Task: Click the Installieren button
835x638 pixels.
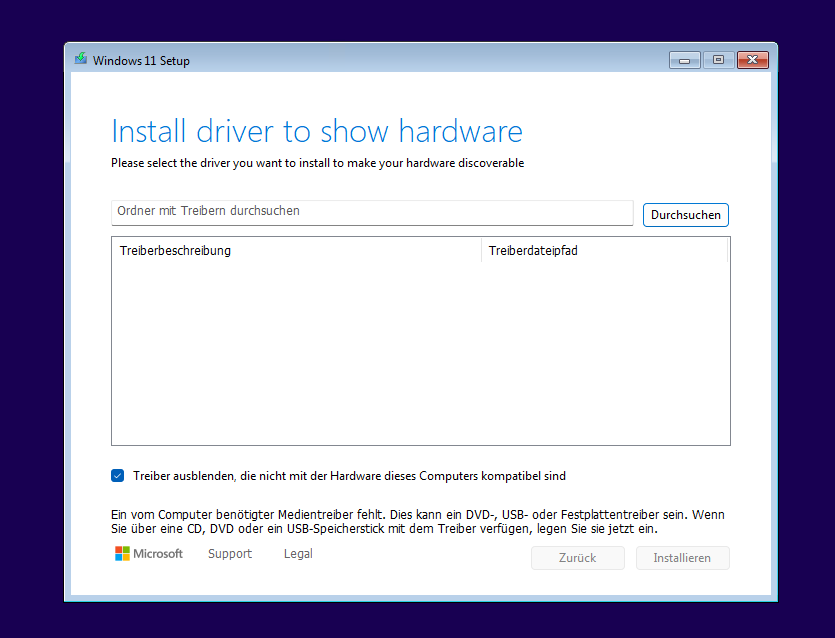Action: [682, 558]
